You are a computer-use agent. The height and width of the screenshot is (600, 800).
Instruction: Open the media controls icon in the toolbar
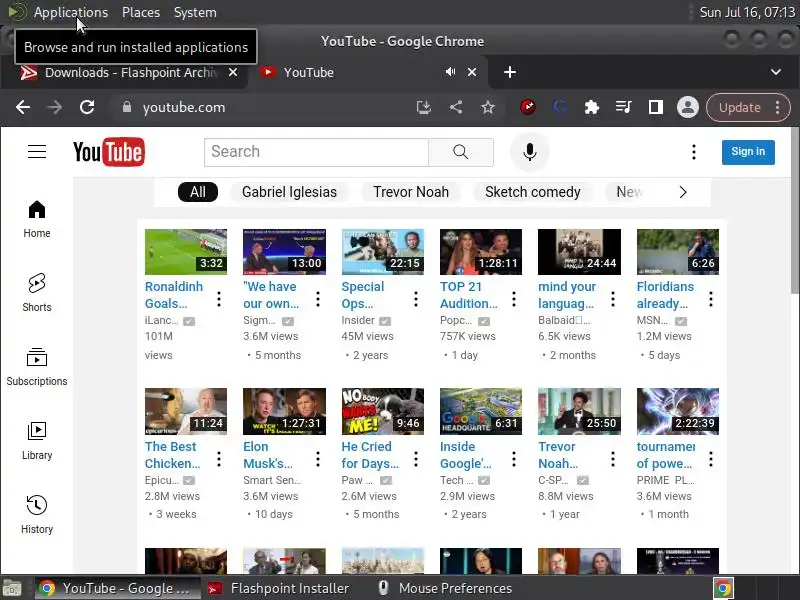pyautogui.click(x=623, y=107)
